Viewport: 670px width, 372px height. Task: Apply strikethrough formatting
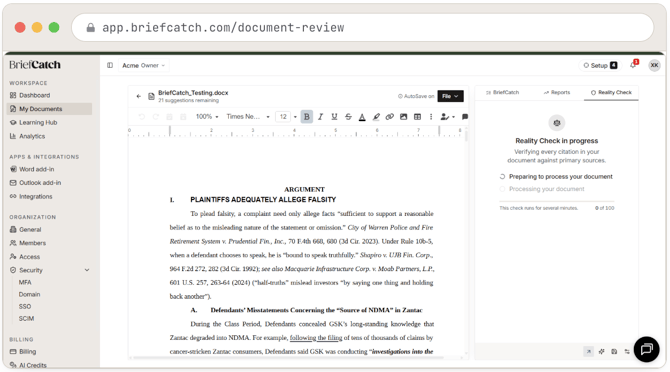coord(348,117)
